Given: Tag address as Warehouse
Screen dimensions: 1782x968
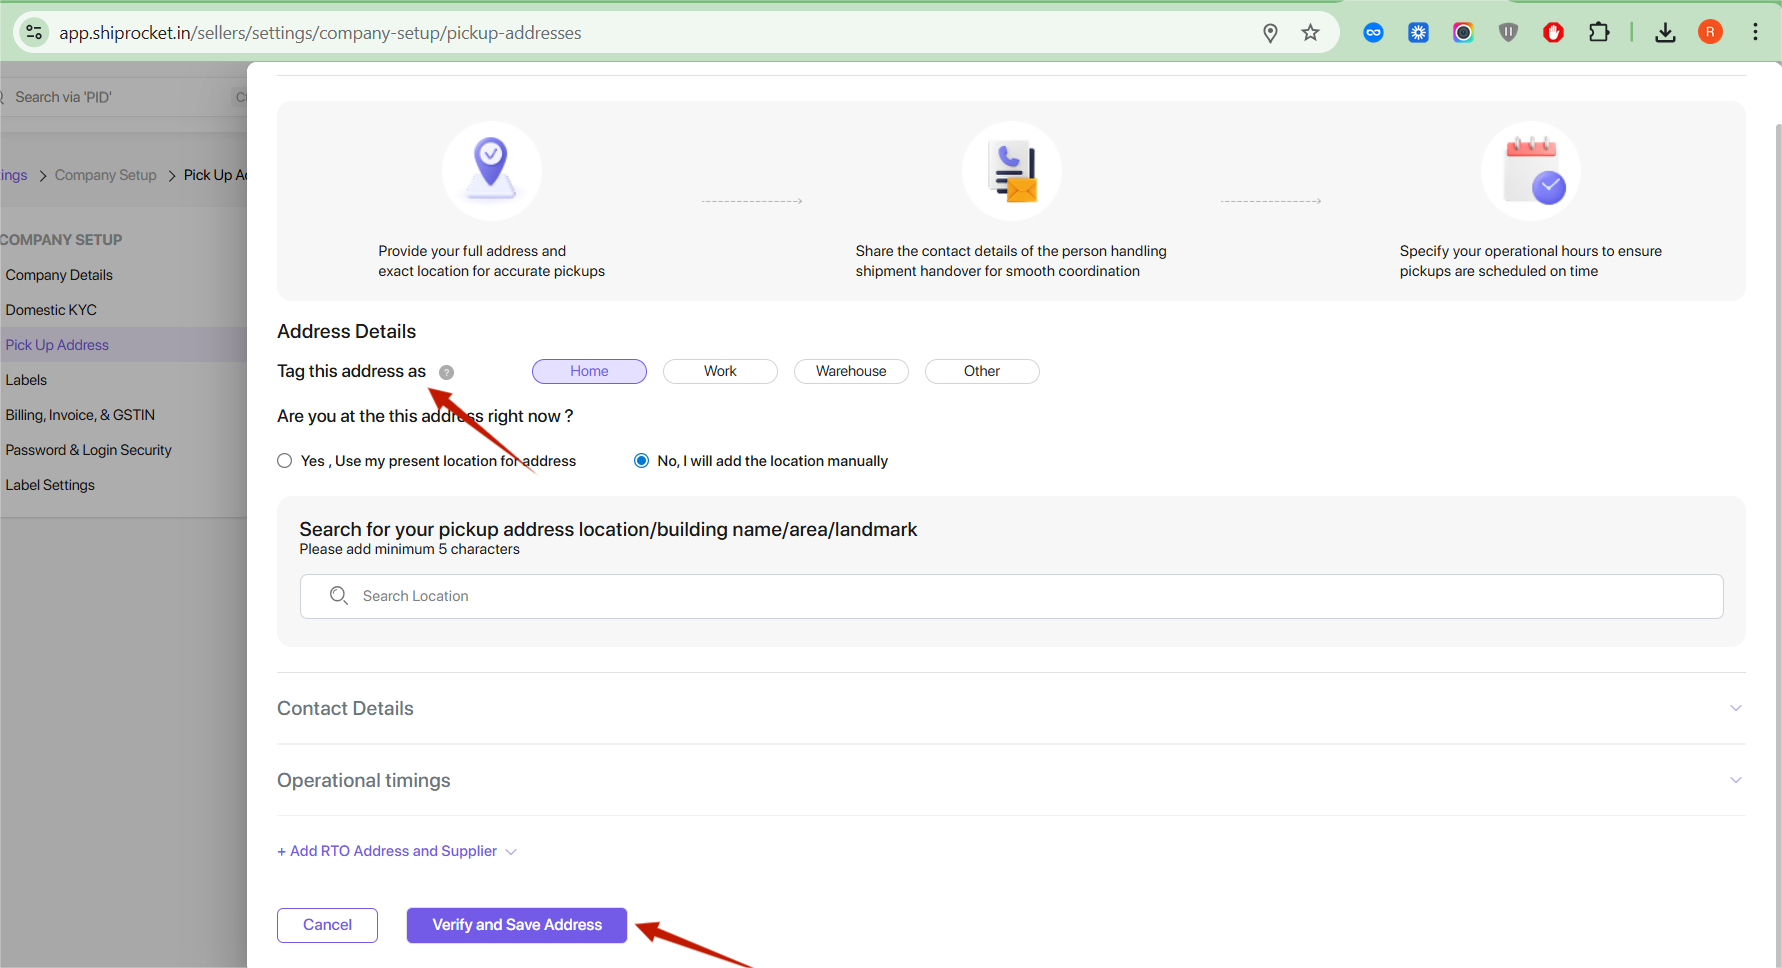Looking at the screenshot, I should pyautogui.click(x=850, y=371).
